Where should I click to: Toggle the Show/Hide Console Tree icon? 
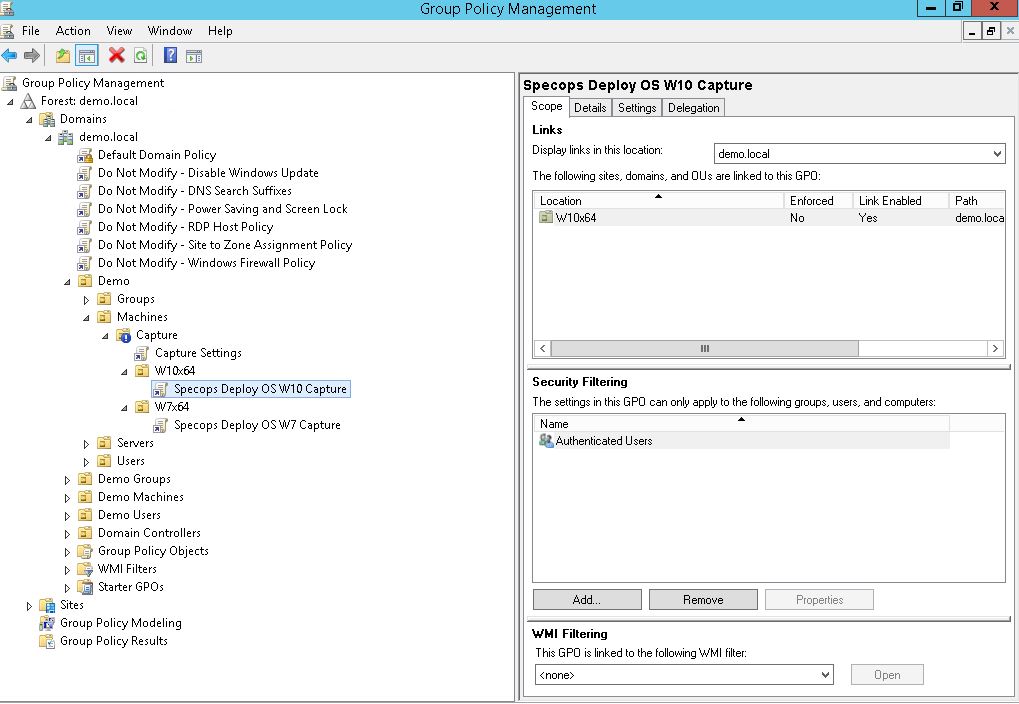86,56
